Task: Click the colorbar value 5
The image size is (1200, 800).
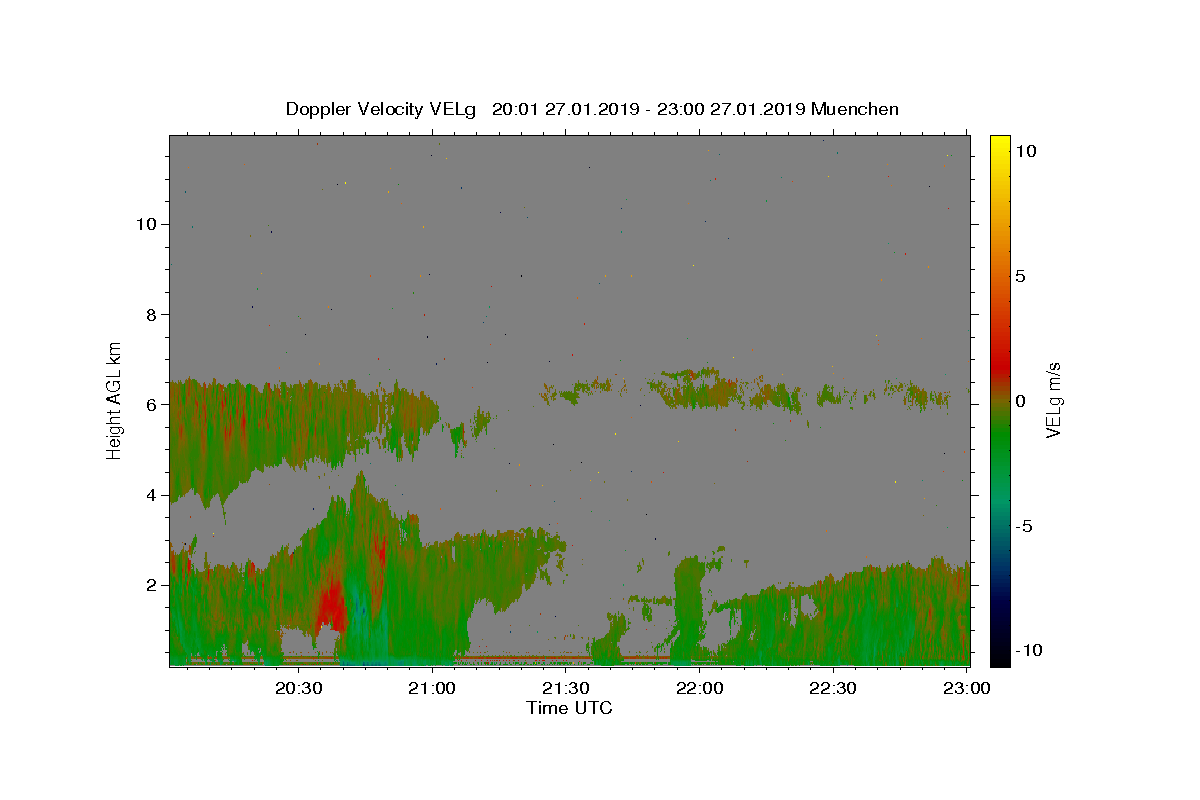Action: click(1020, 276)
